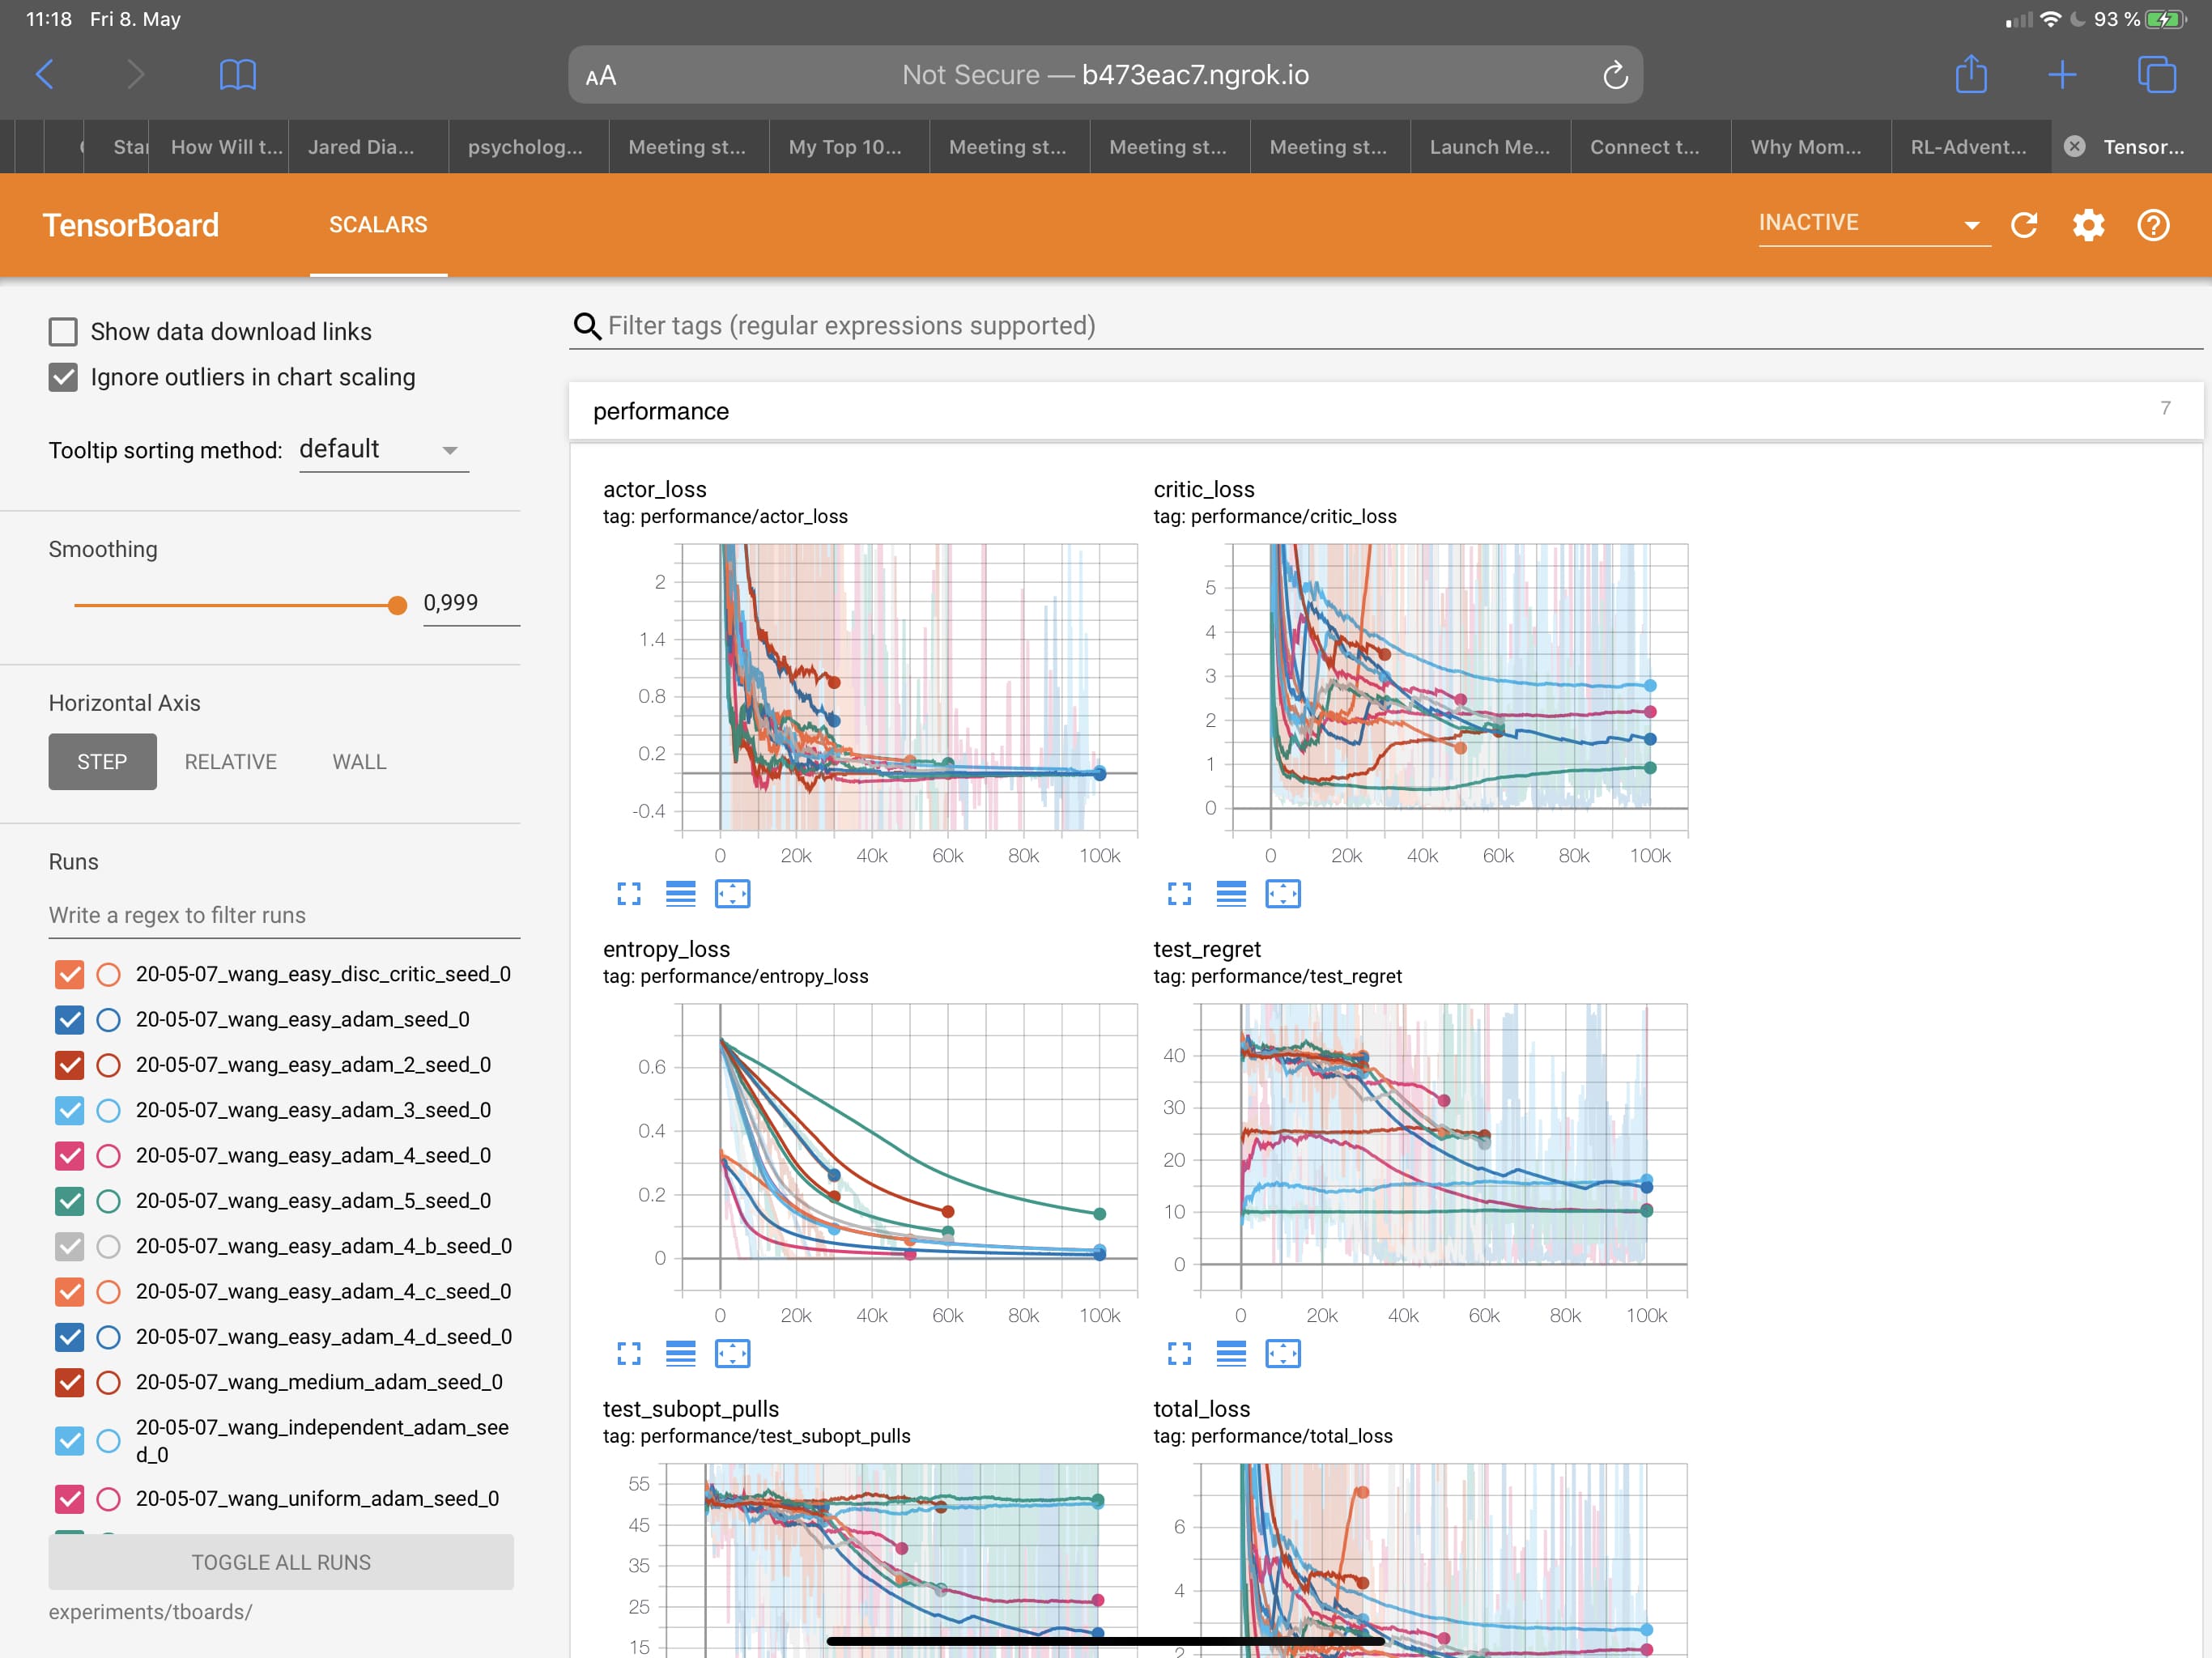Screen dimensions: 2212x1658
Task: Toggle y-axis log scale on critic_loss chart
Action: (x=1231, y=894)
